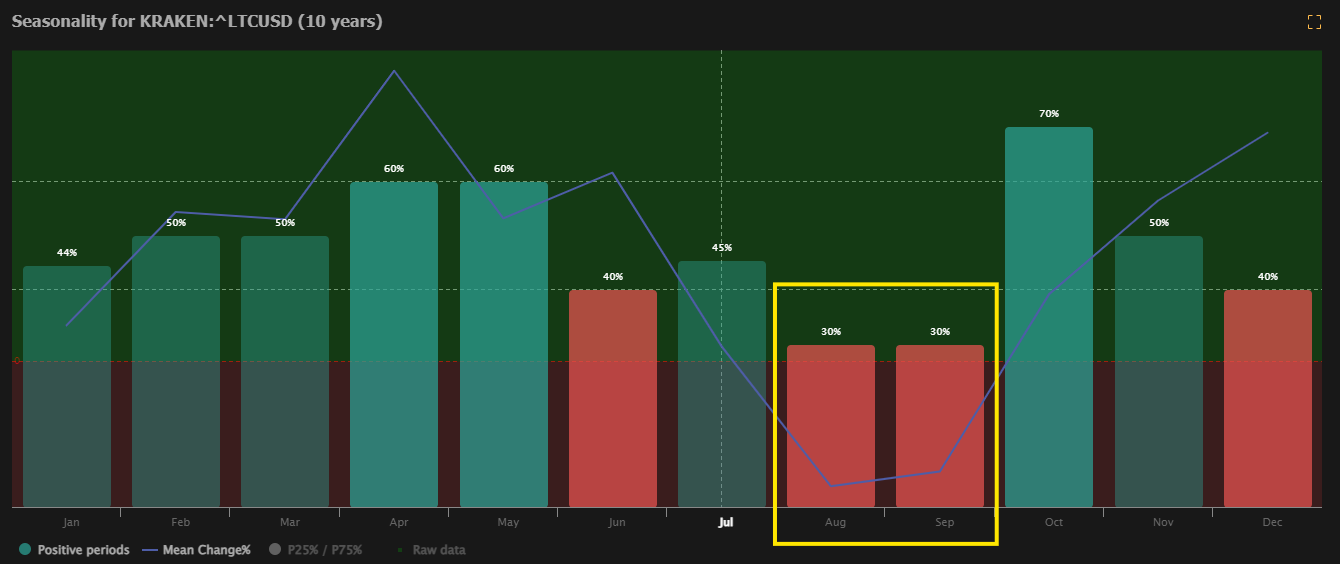Click the March 50% bar

pos(285,371)
